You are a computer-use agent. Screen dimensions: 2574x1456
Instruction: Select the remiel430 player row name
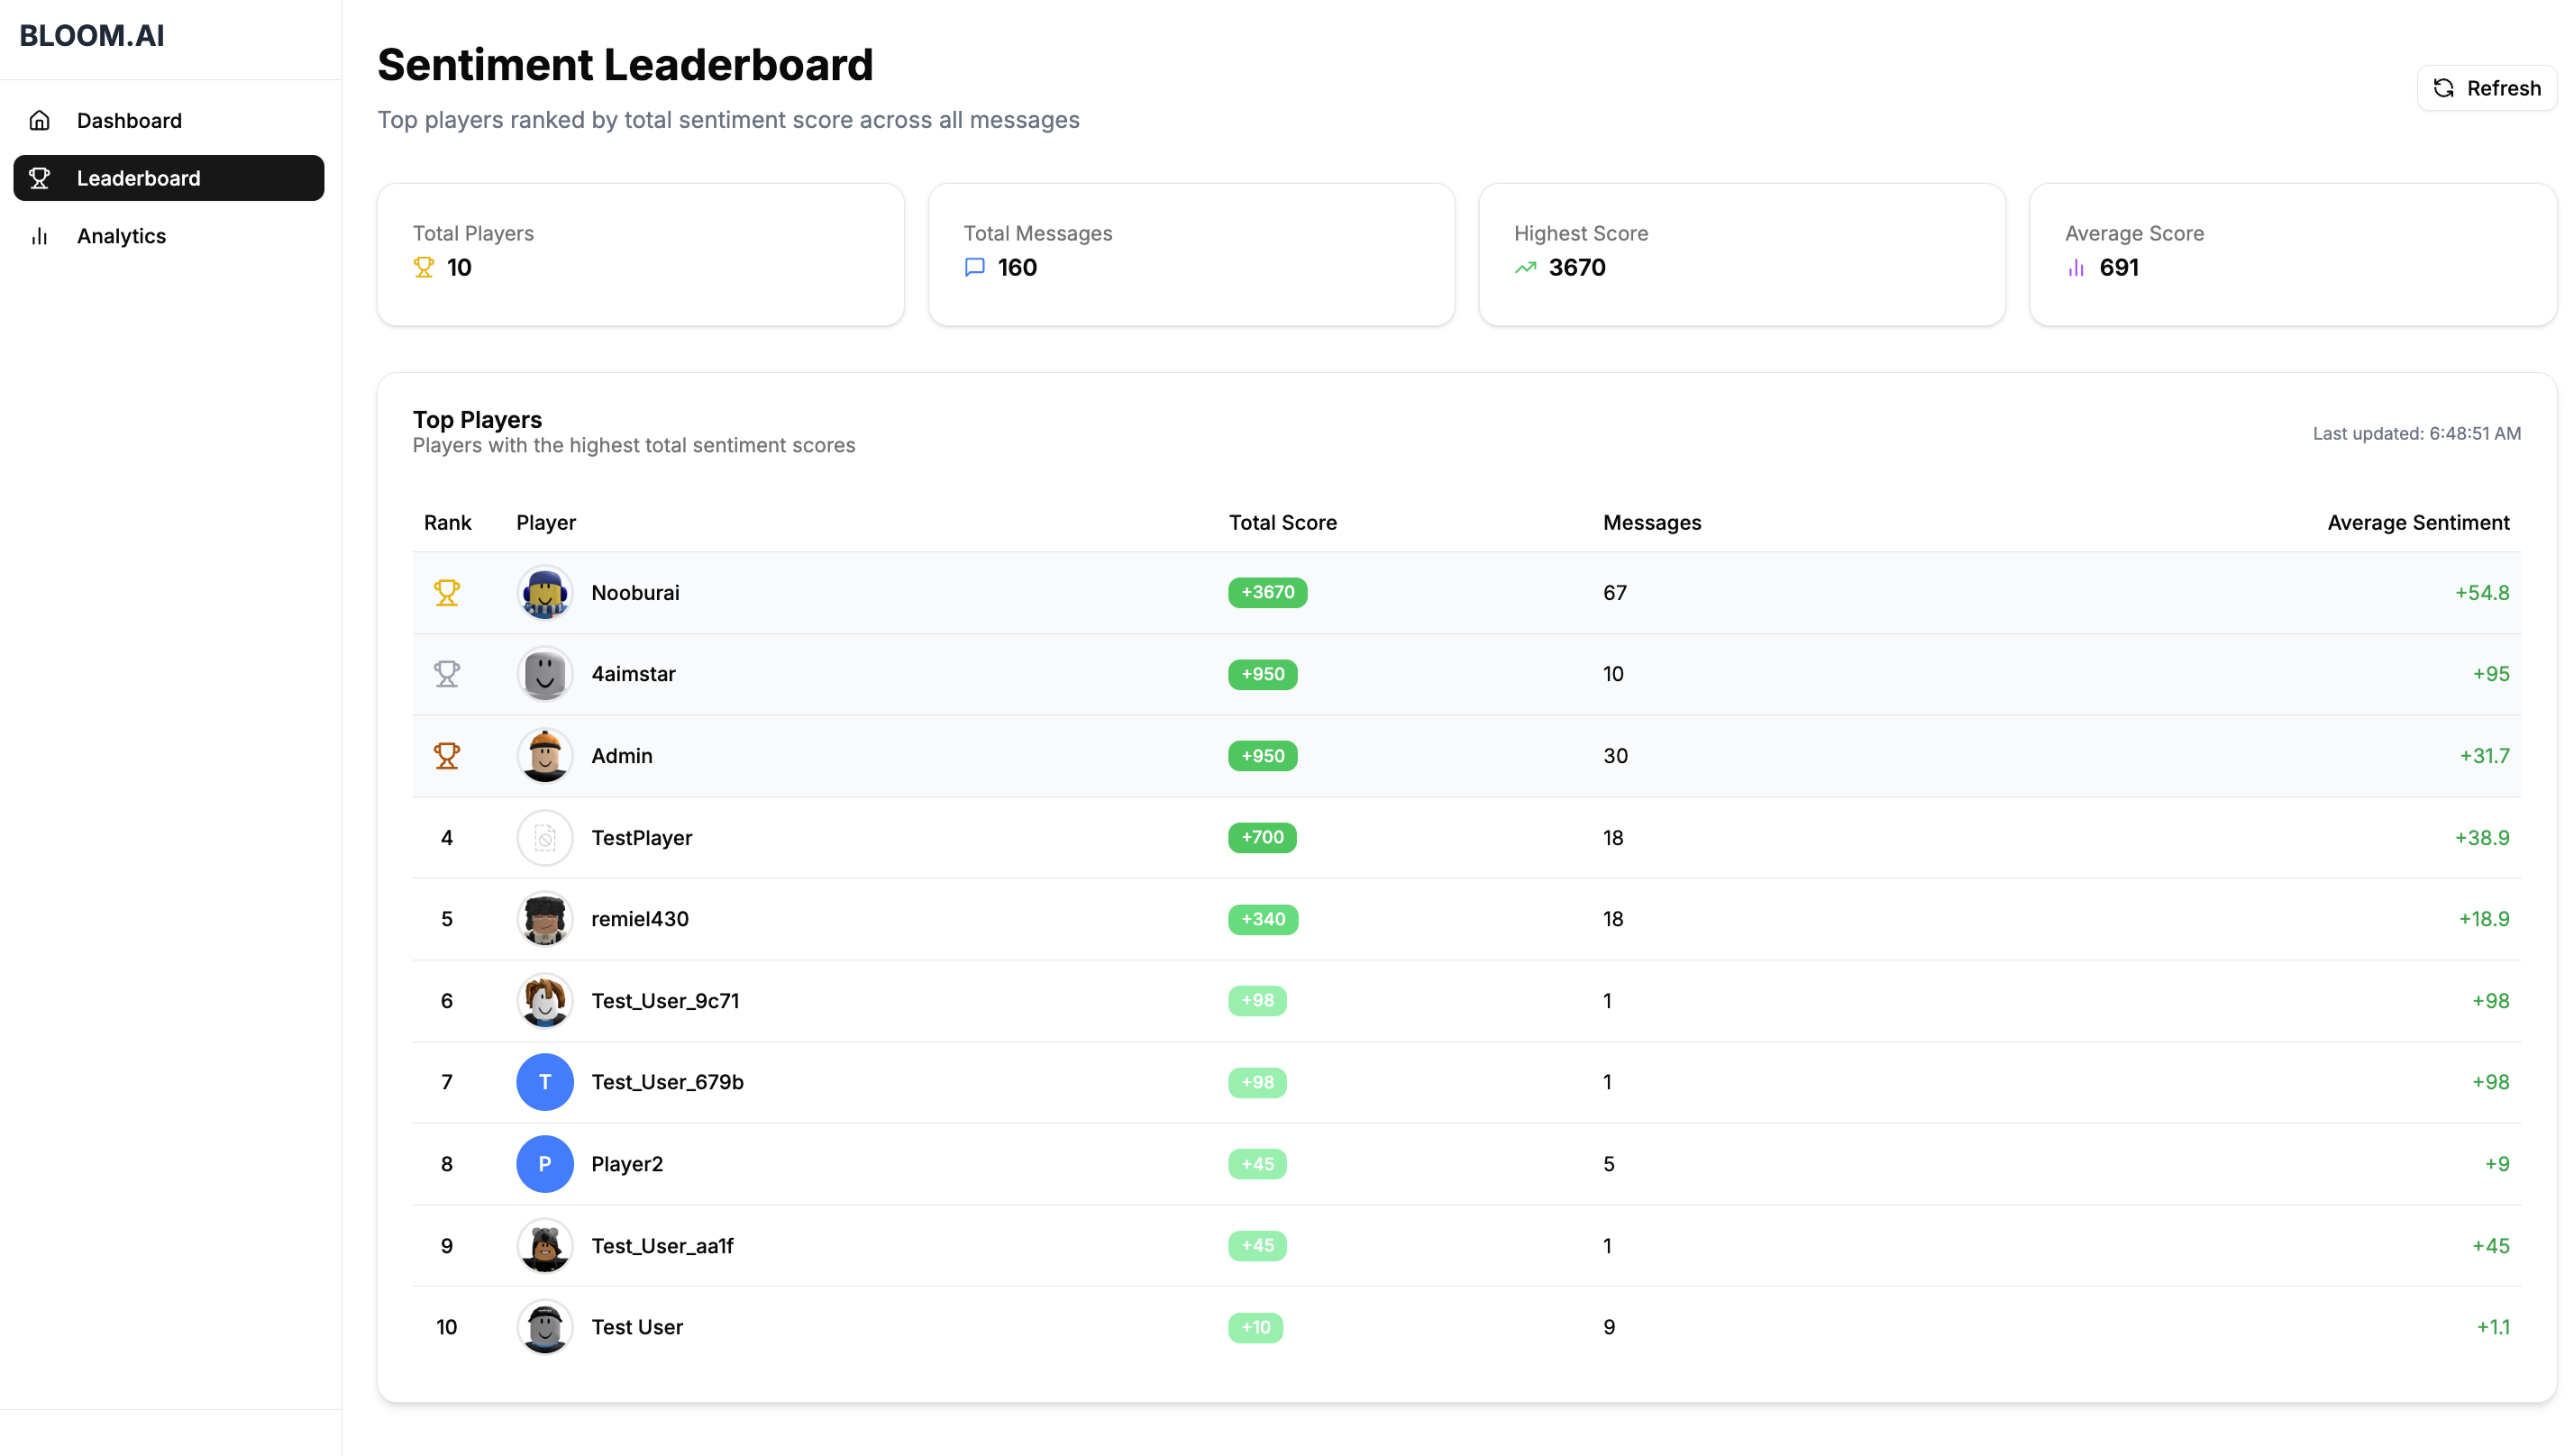pos(639,918)
